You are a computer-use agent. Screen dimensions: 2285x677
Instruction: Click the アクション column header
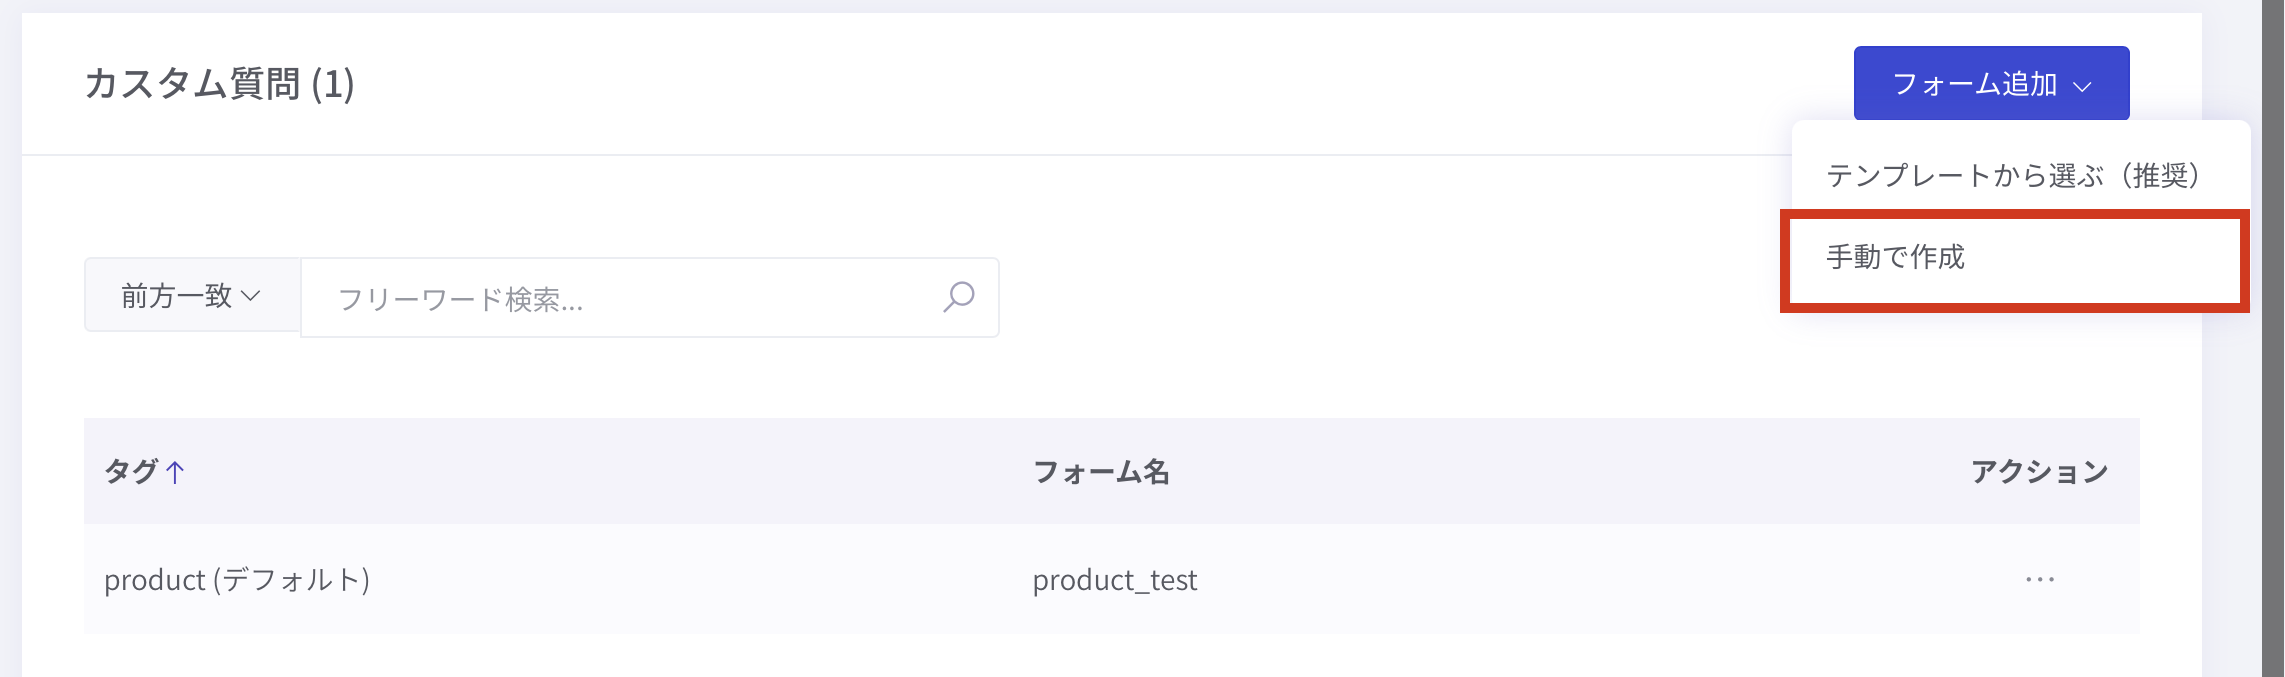click(x=2039, y=471)
